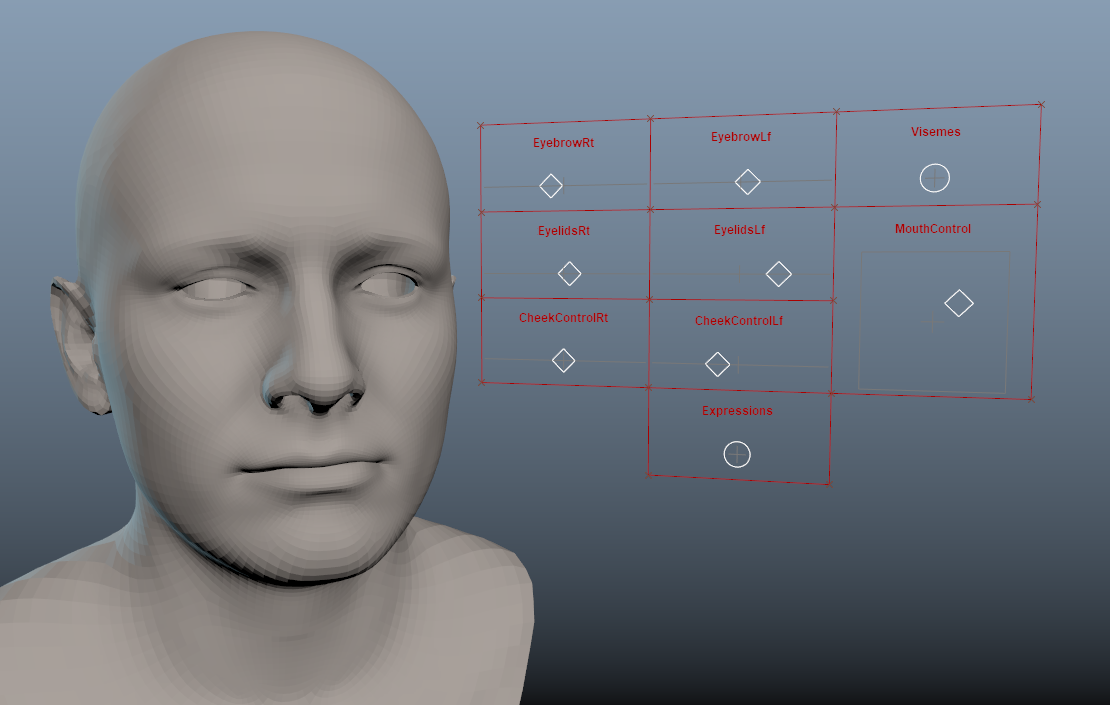The width and height of the screenshot is (1110, 705).
Task: Click the EyelidsLf panel label
Action: point(739,229)
